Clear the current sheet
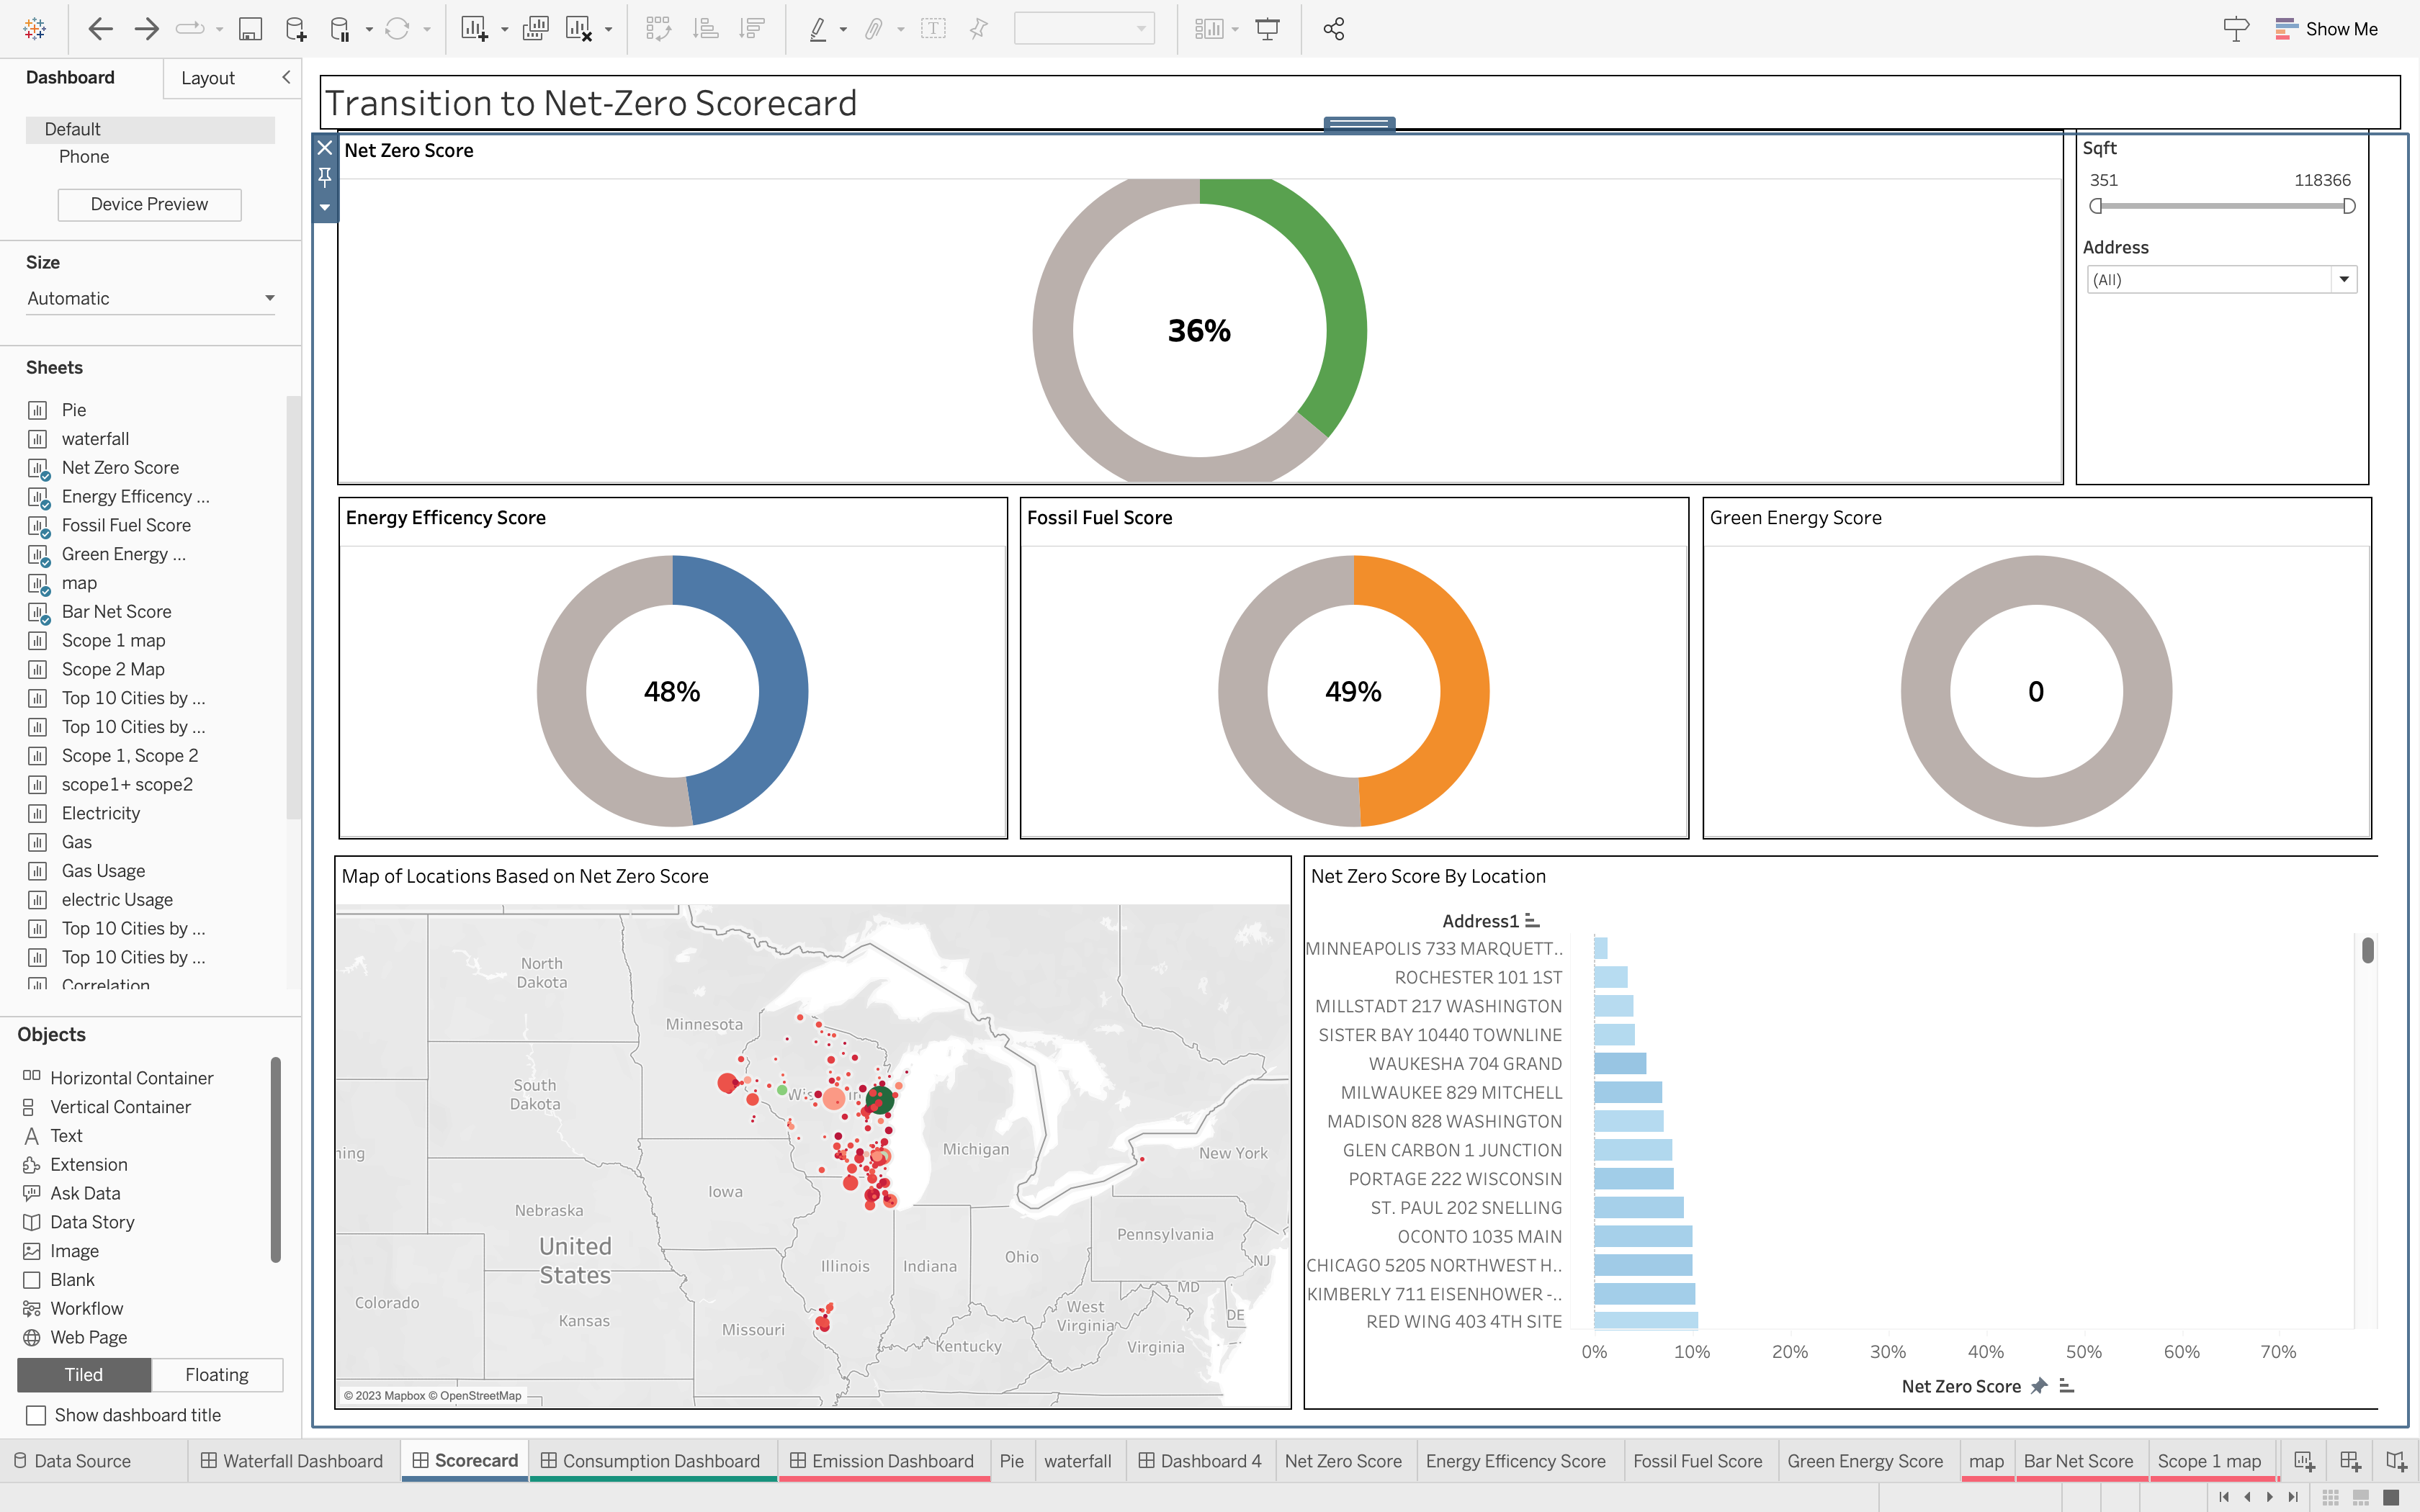The height and width of the screenshot is (1512, 2420). [x=580, y=28]
